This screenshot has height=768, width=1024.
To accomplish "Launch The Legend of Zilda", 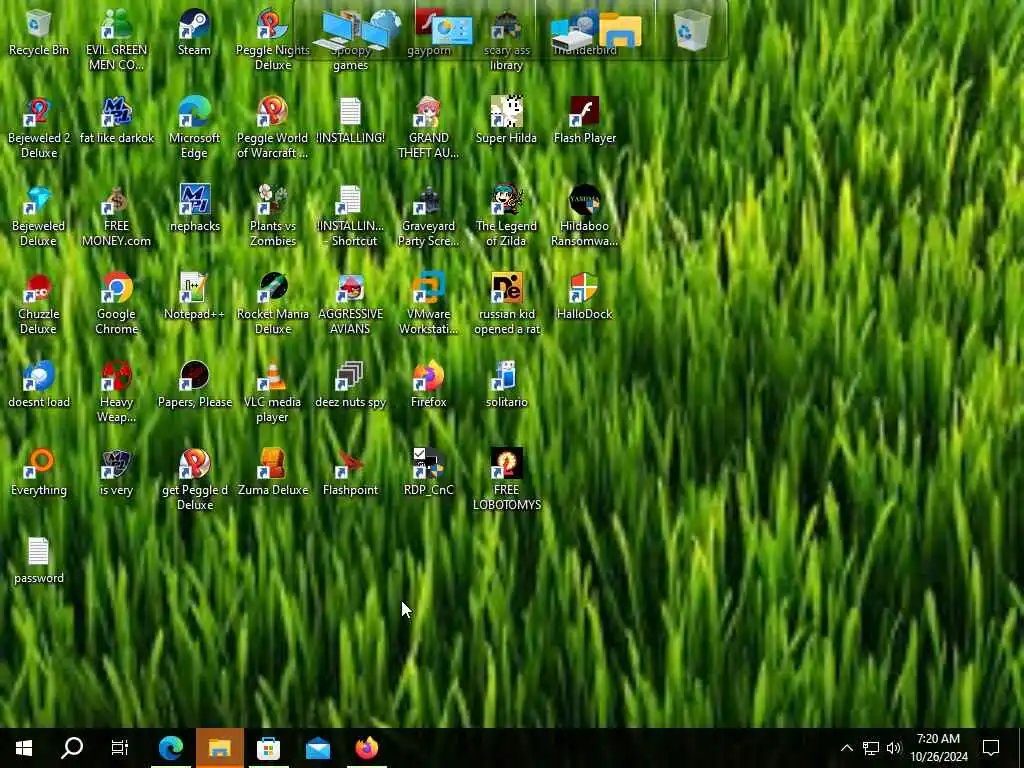I will (506, 216).
